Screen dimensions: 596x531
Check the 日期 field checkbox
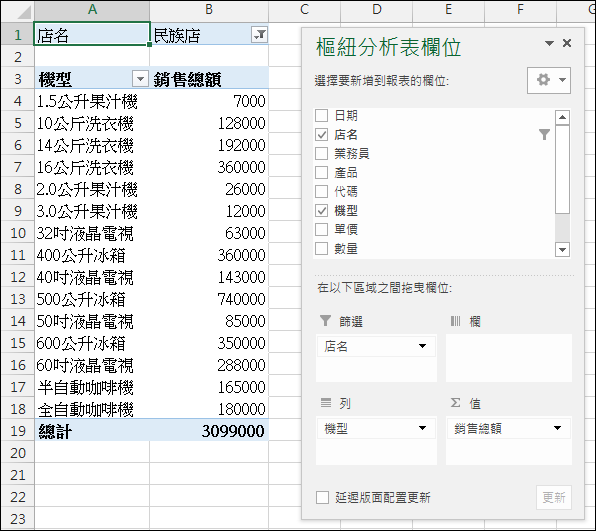tap(322, 115)
